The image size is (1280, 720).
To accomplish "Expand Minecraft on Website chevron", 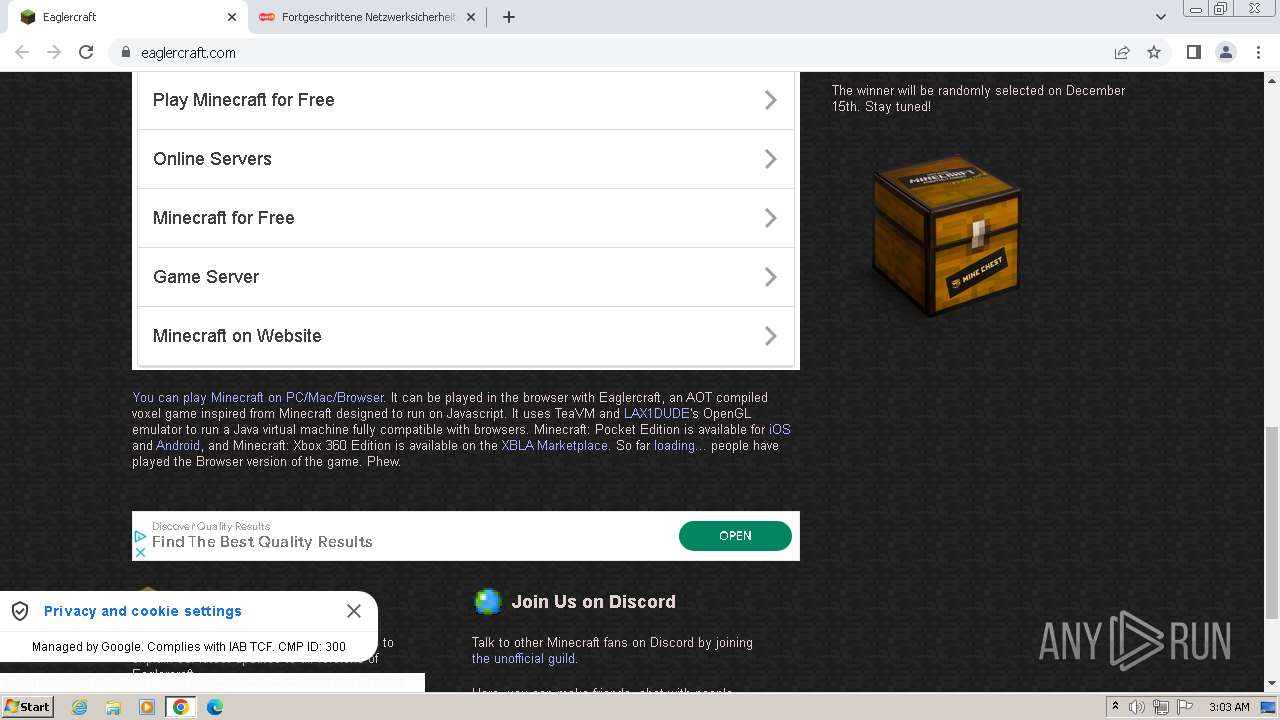I will tap(771, 336).
